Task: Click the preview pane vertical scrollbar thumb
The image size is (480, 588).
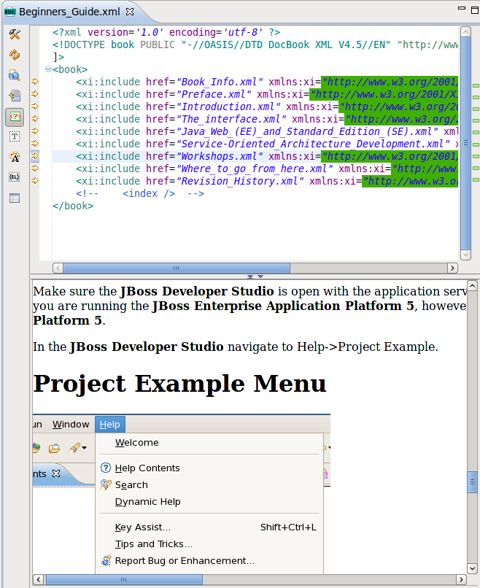Action: coord(472,482)
